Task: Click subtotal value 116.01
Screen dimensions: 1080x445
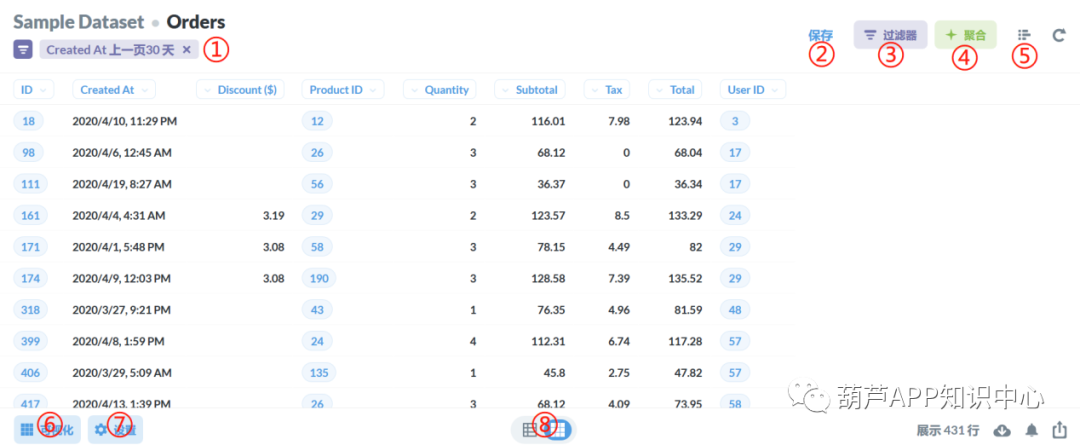Action: [x=548, y=121]
